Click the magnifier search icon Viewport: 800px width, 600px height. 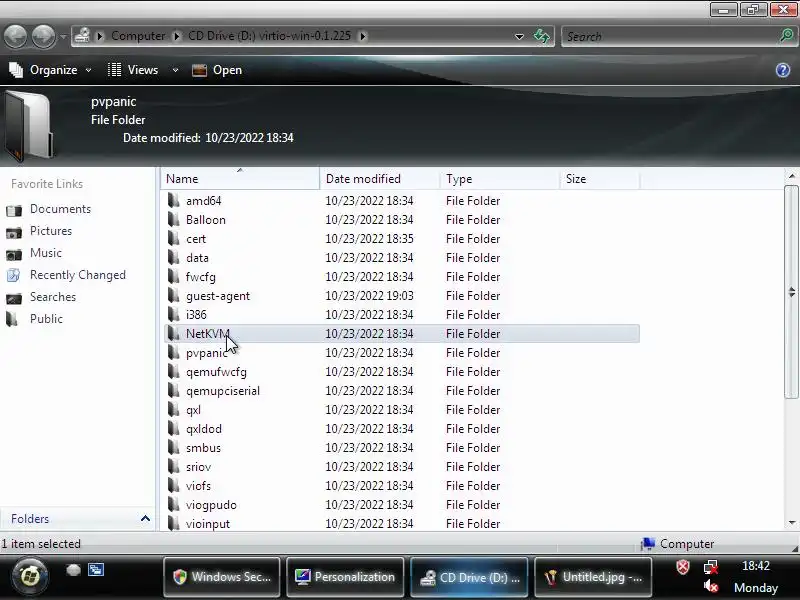point(787,36)
